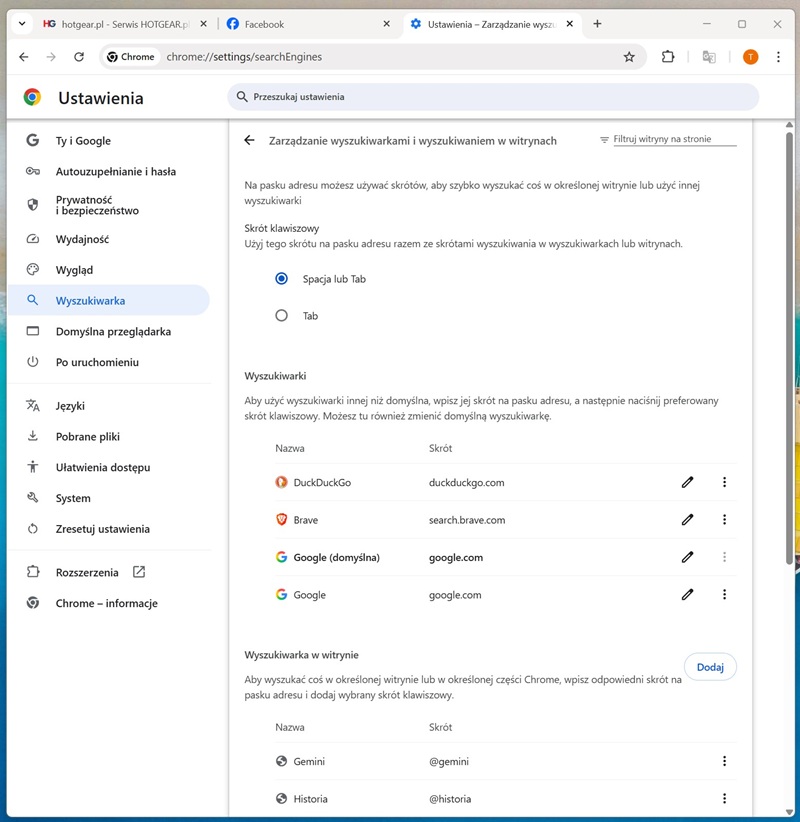Select the "Spacja lub Tab" shortcut option
The width and height of the screenshot is (800, 822).
pos(282,279)
